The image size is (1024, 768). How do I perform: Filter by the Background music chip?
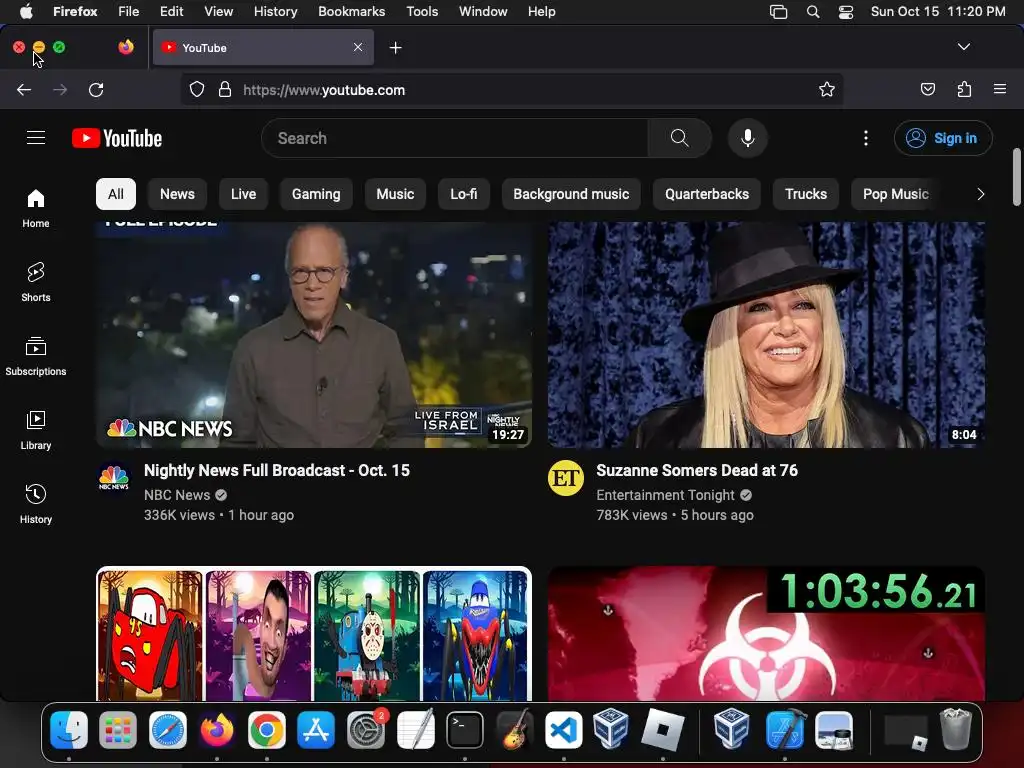[x=571, y=194]
